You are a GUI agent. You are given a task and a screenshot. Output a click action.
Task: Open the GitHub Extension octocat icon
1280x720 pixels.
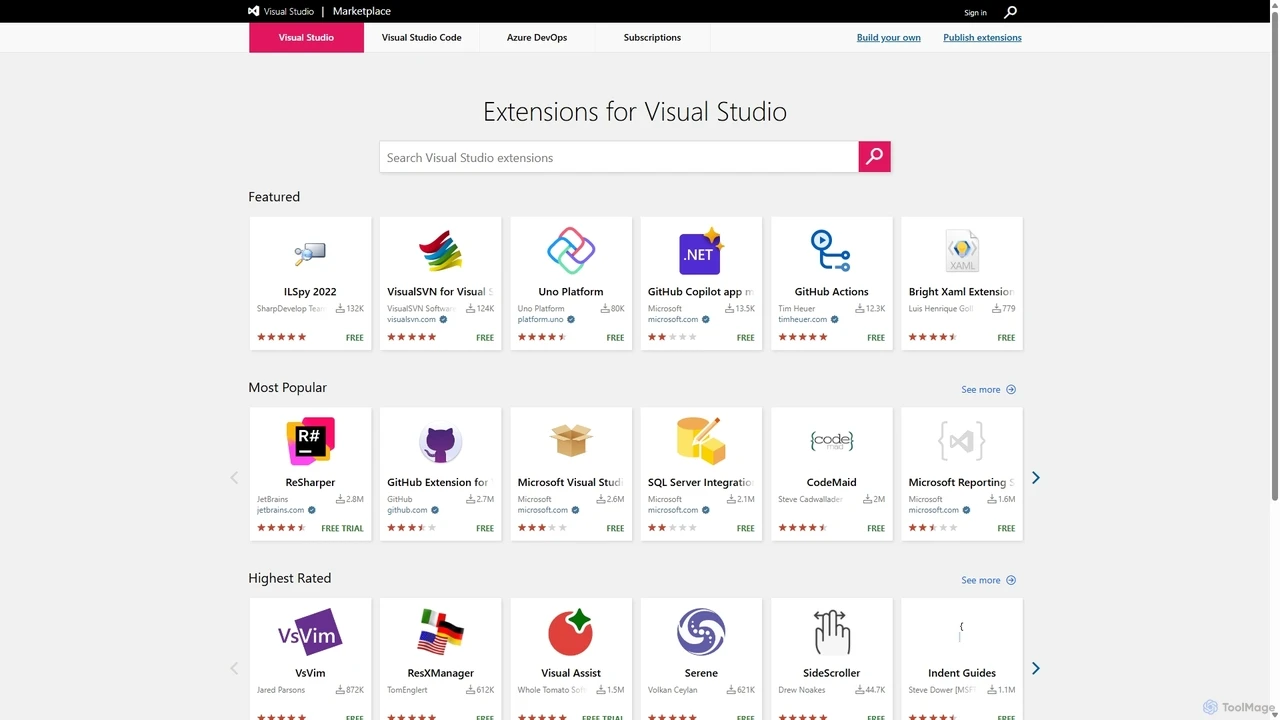pyautogui.click(x=440, y=442)
